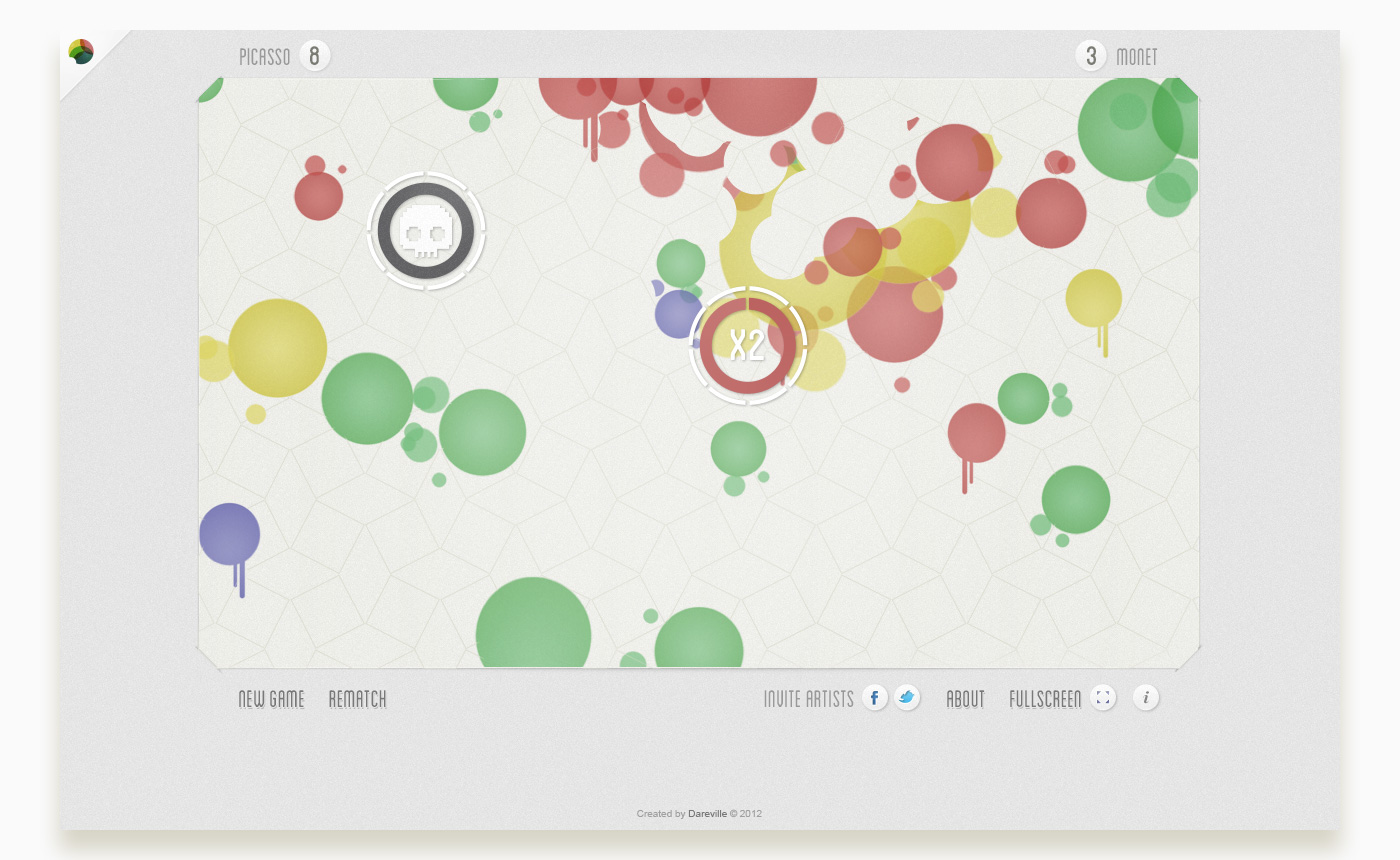
Task: Click Monet's score badge showing 3
Action: pyautogui.click(x=1091, y=56)
